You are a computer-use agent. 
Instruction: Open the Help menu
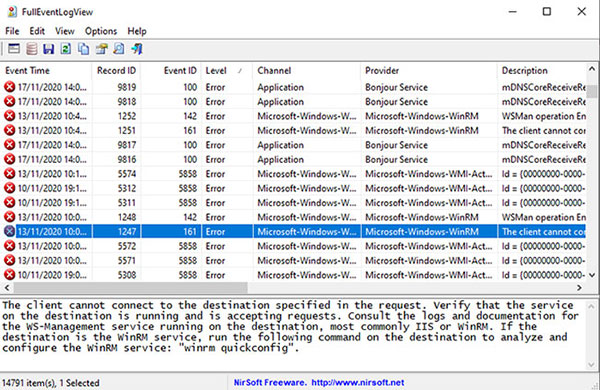pos(137,31)
